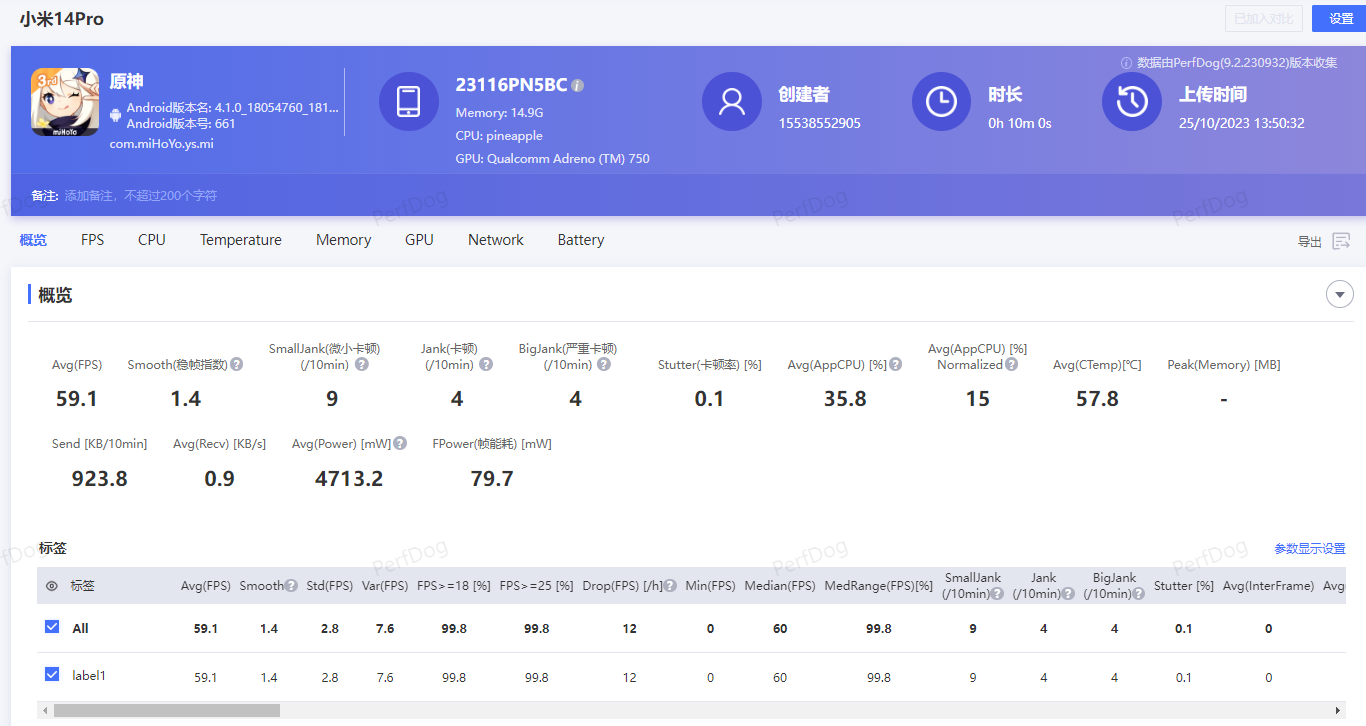
Task: Click the 备注 note input field
Action: pos(141,196)
